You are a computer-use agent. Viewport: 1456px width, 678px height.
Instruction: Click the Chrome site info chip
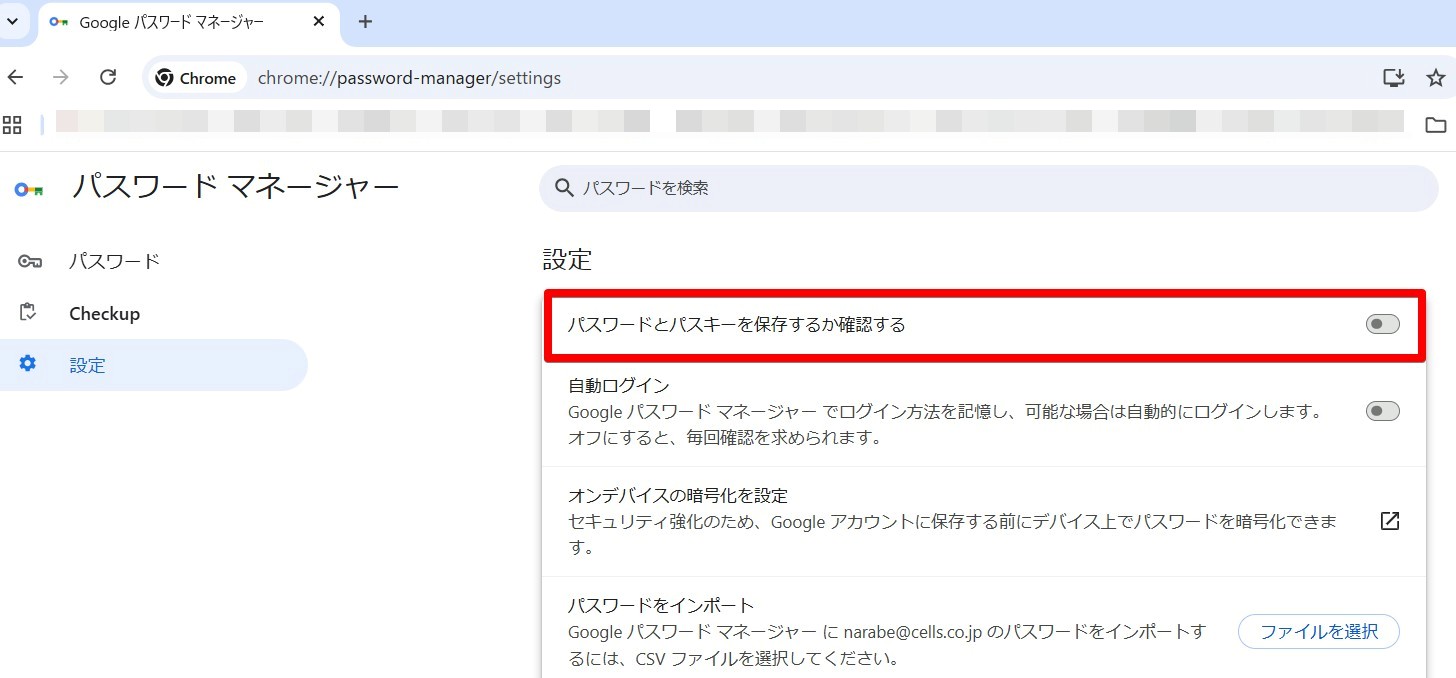coord(196,78)
